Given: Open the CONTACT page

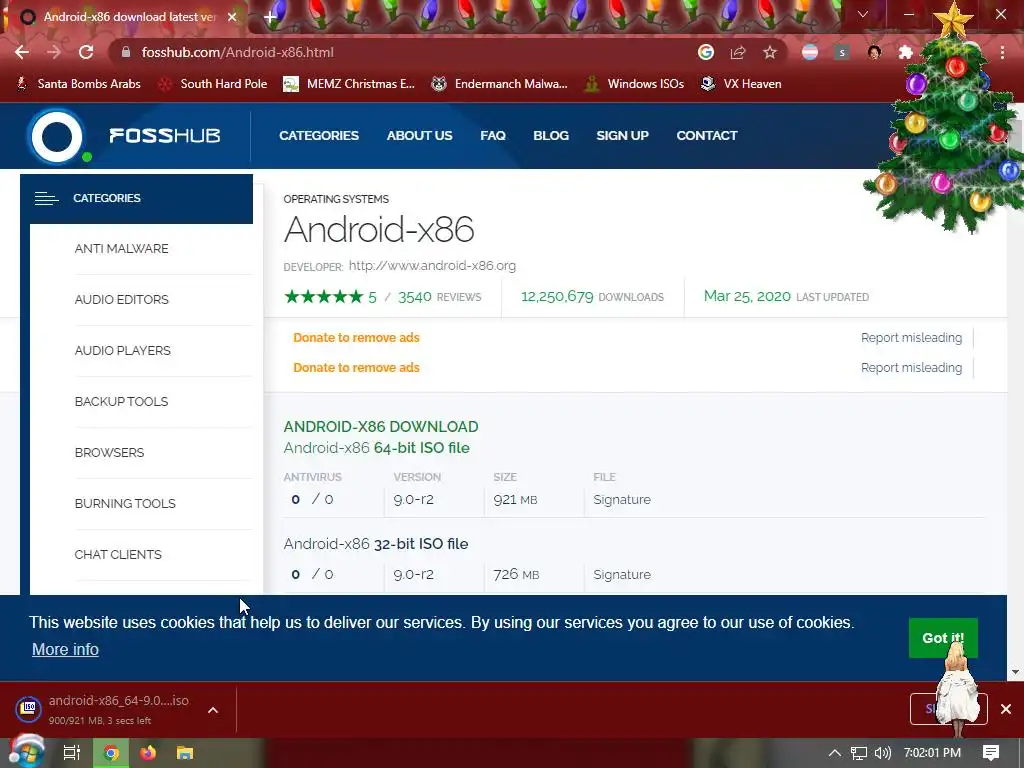Looking at the screenshot, I should tap(707, 135).
